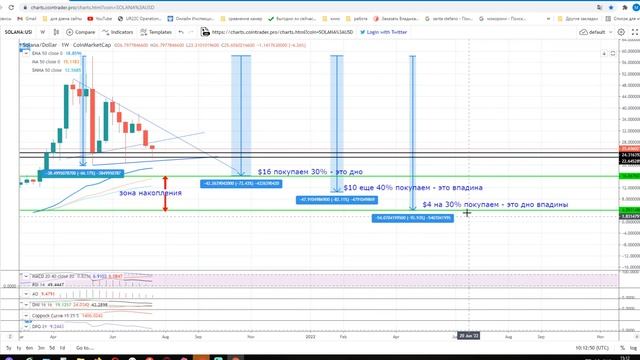Click the SOLANA:USD symbol search field
640x360 pixels.
click(x=18, y=32)
